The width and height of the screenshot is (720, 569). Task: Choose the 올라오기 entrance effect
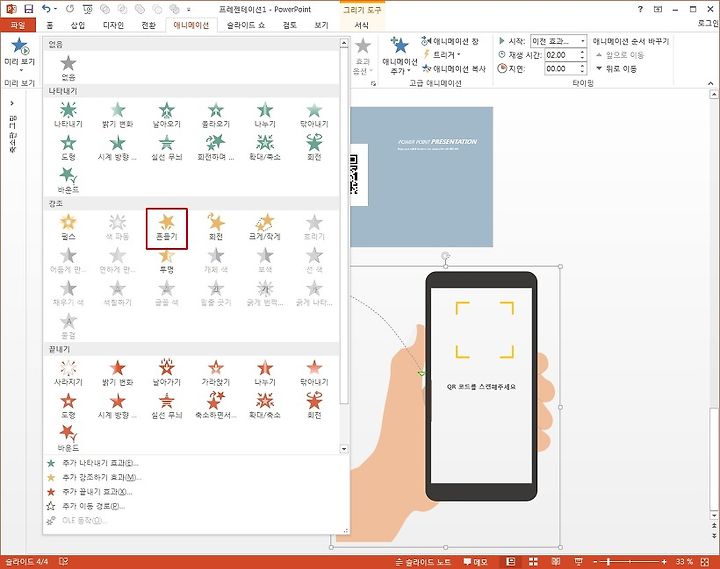click(x=216, y=115)
